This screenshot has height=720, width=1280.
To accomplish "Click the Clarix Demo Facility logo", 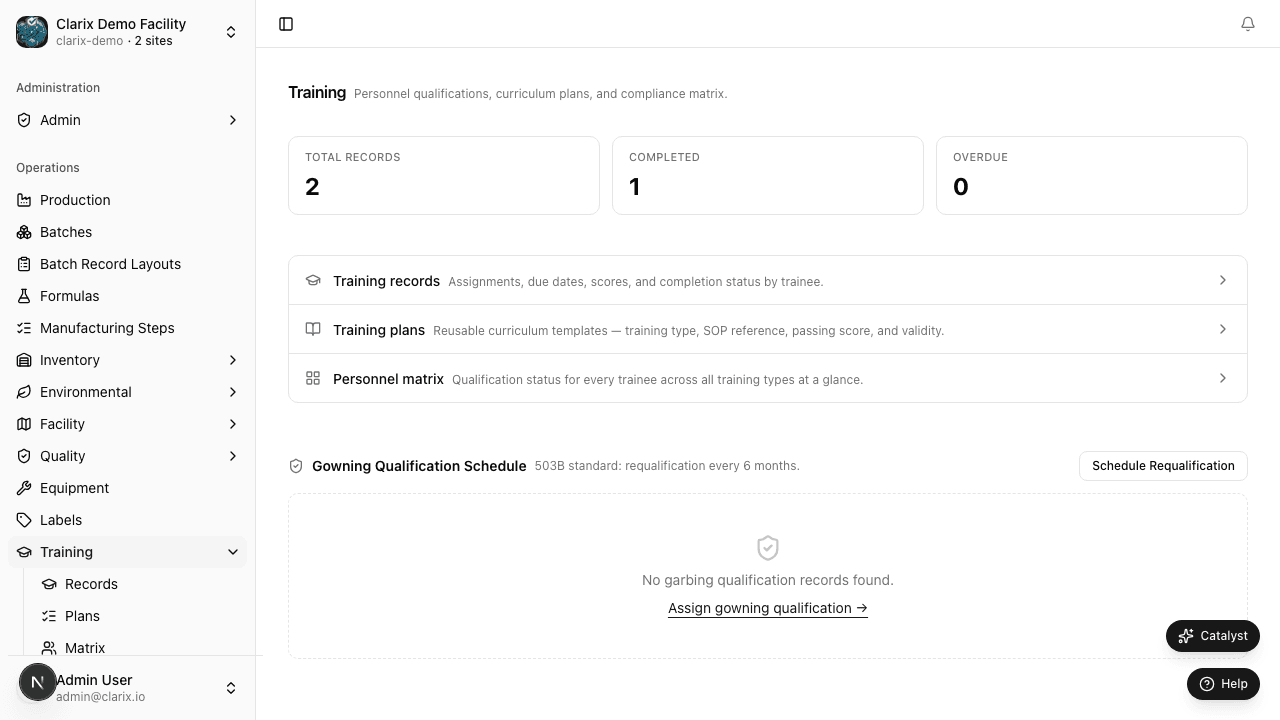I will [x=32, y=32].
